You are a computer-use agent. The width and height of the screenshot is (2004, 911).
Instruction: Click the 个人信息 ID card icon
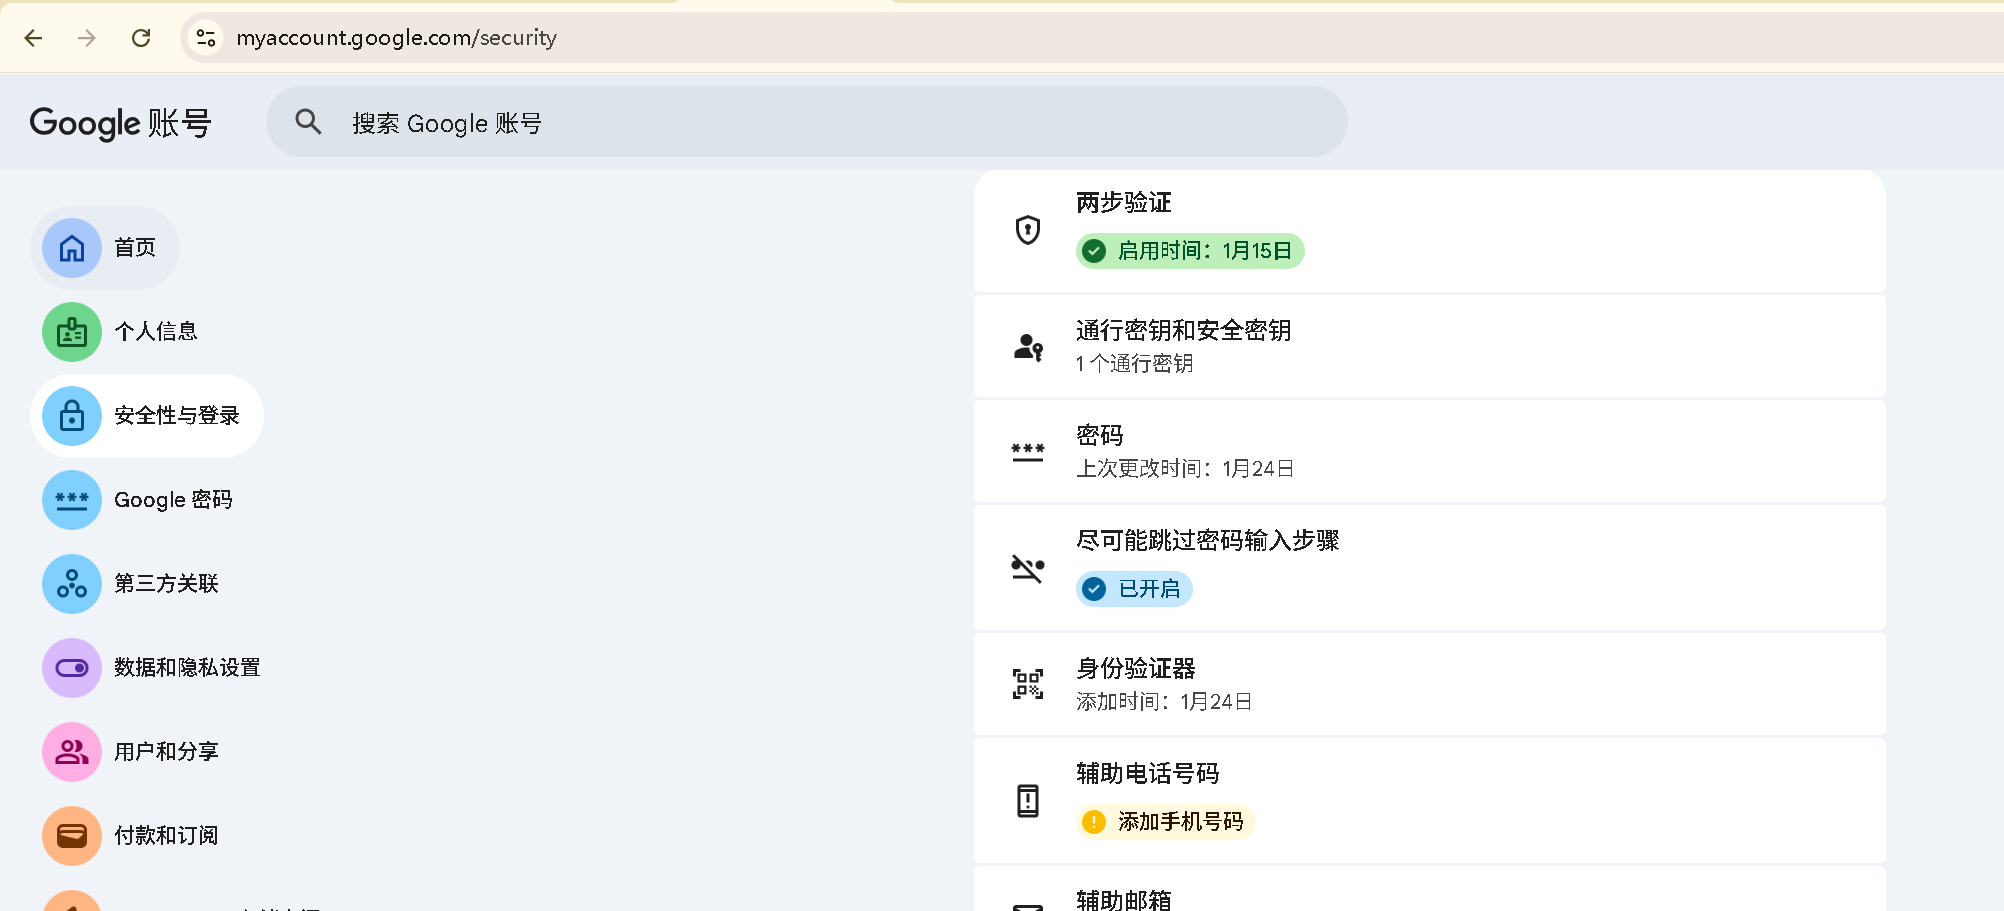tap(72, 332)
